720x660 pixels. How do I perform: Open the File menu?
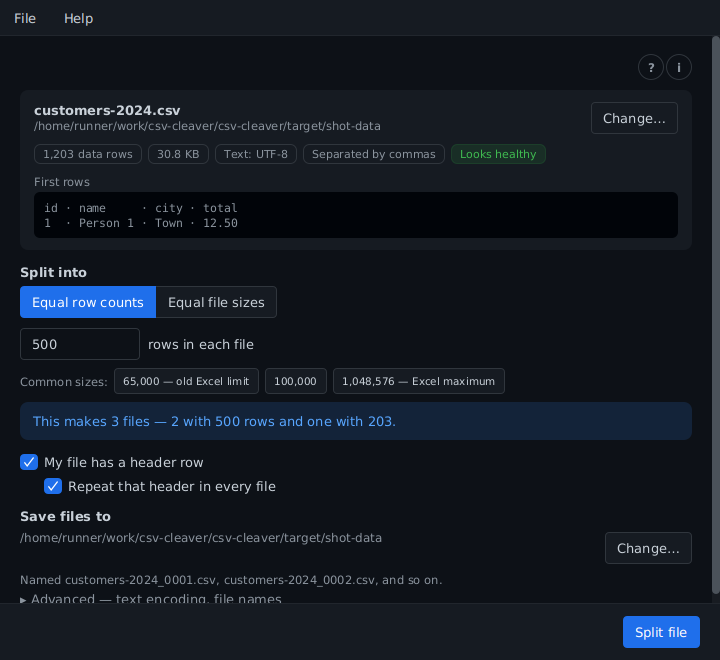[x=25, y=18]
